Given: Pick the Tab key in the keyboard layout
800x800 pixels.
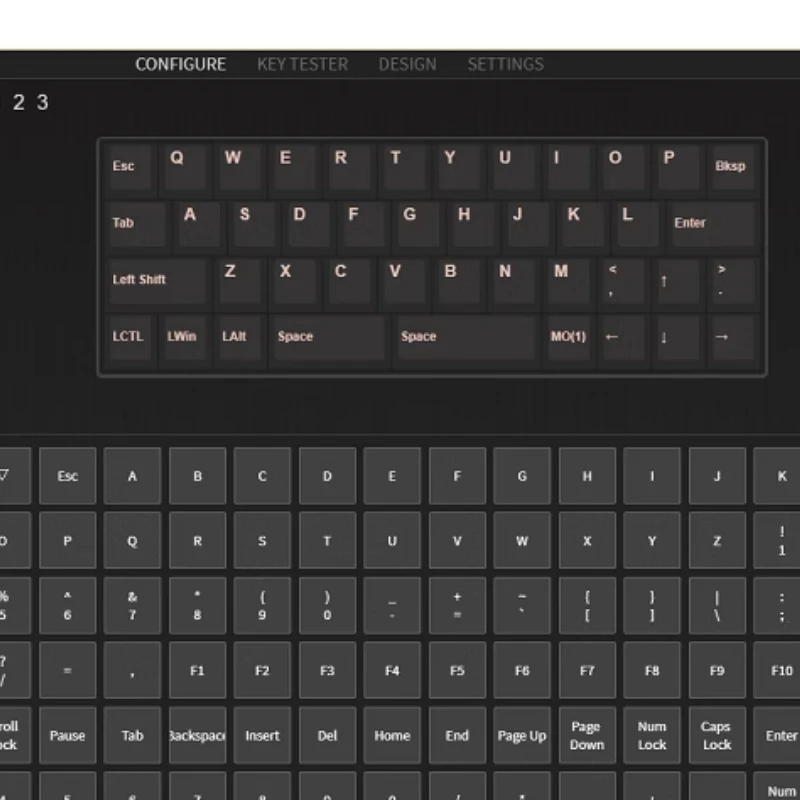Looking at the screenshot, I should point(137,224).
